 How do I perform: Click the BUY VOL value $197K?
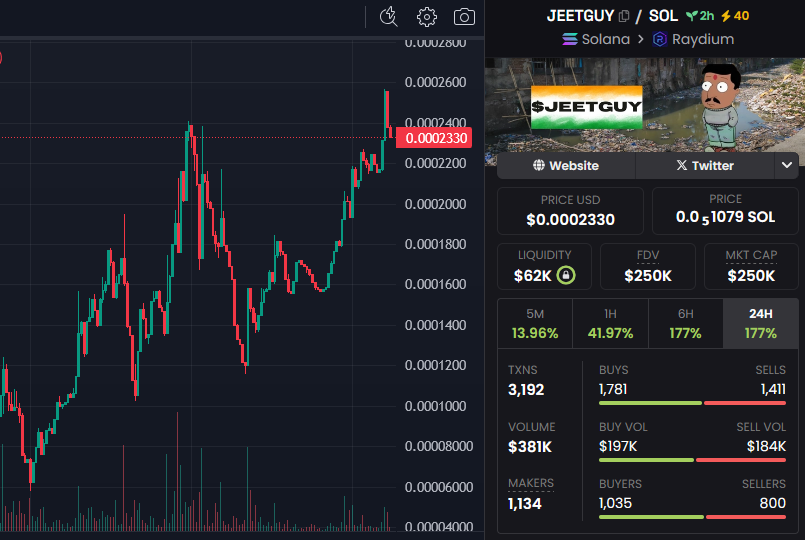tap(618, 447)
